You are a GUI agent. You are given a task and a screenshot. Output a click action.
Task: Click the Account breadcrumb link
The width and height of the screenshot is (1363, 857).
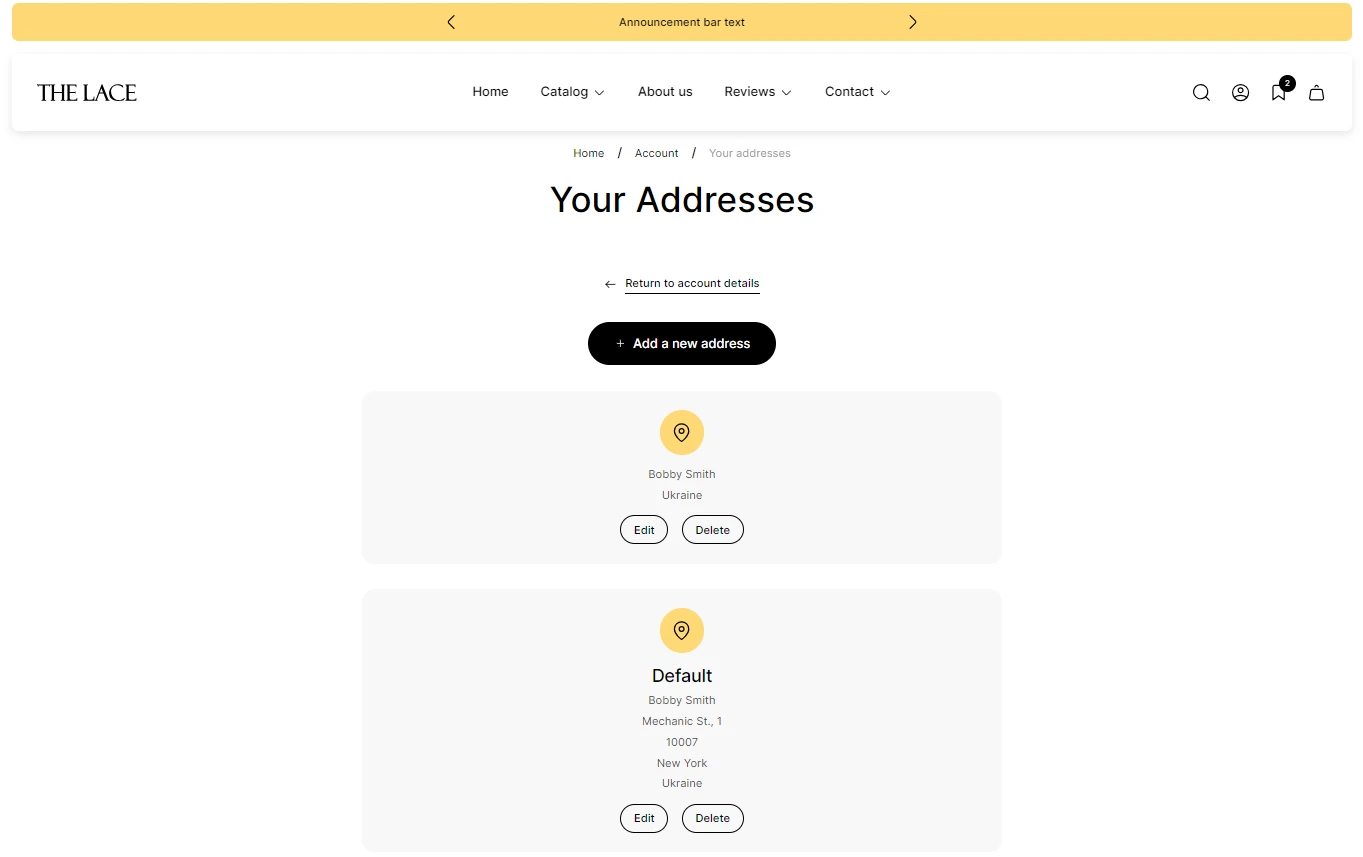coord(657,153)
